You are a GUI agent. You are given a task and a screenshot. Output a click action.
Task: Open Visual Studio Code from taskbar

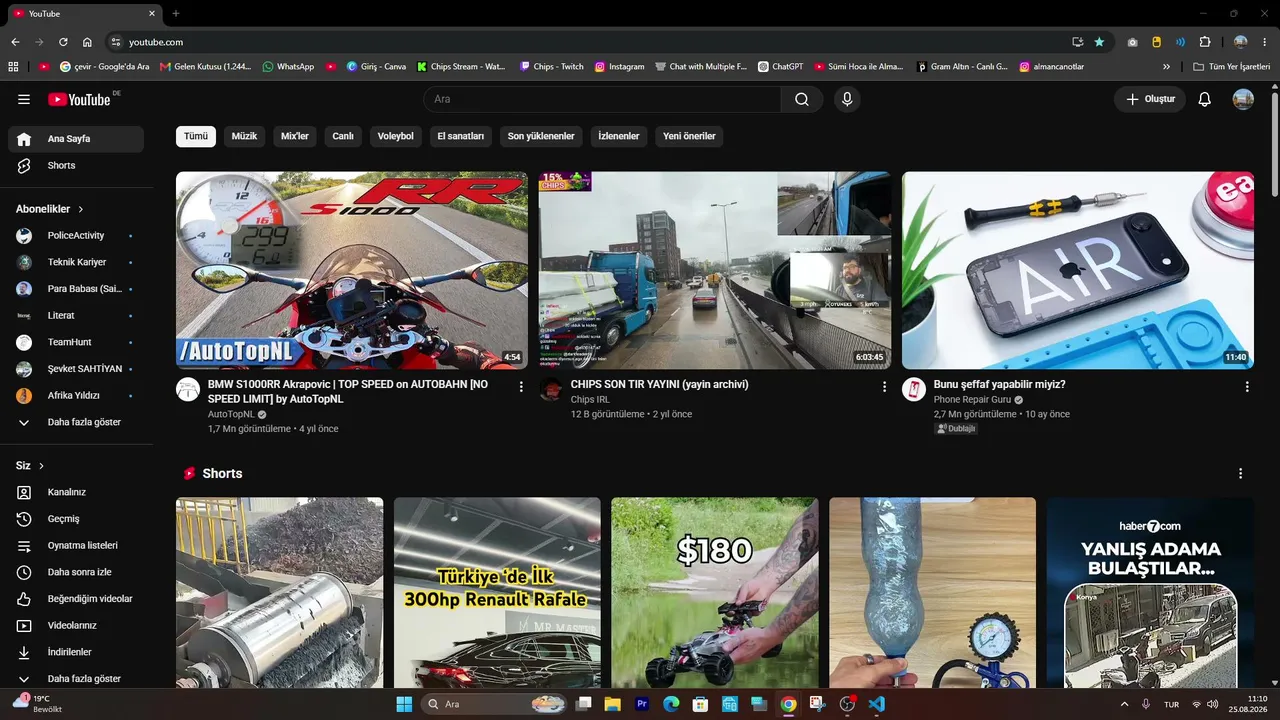click(877, 704)
